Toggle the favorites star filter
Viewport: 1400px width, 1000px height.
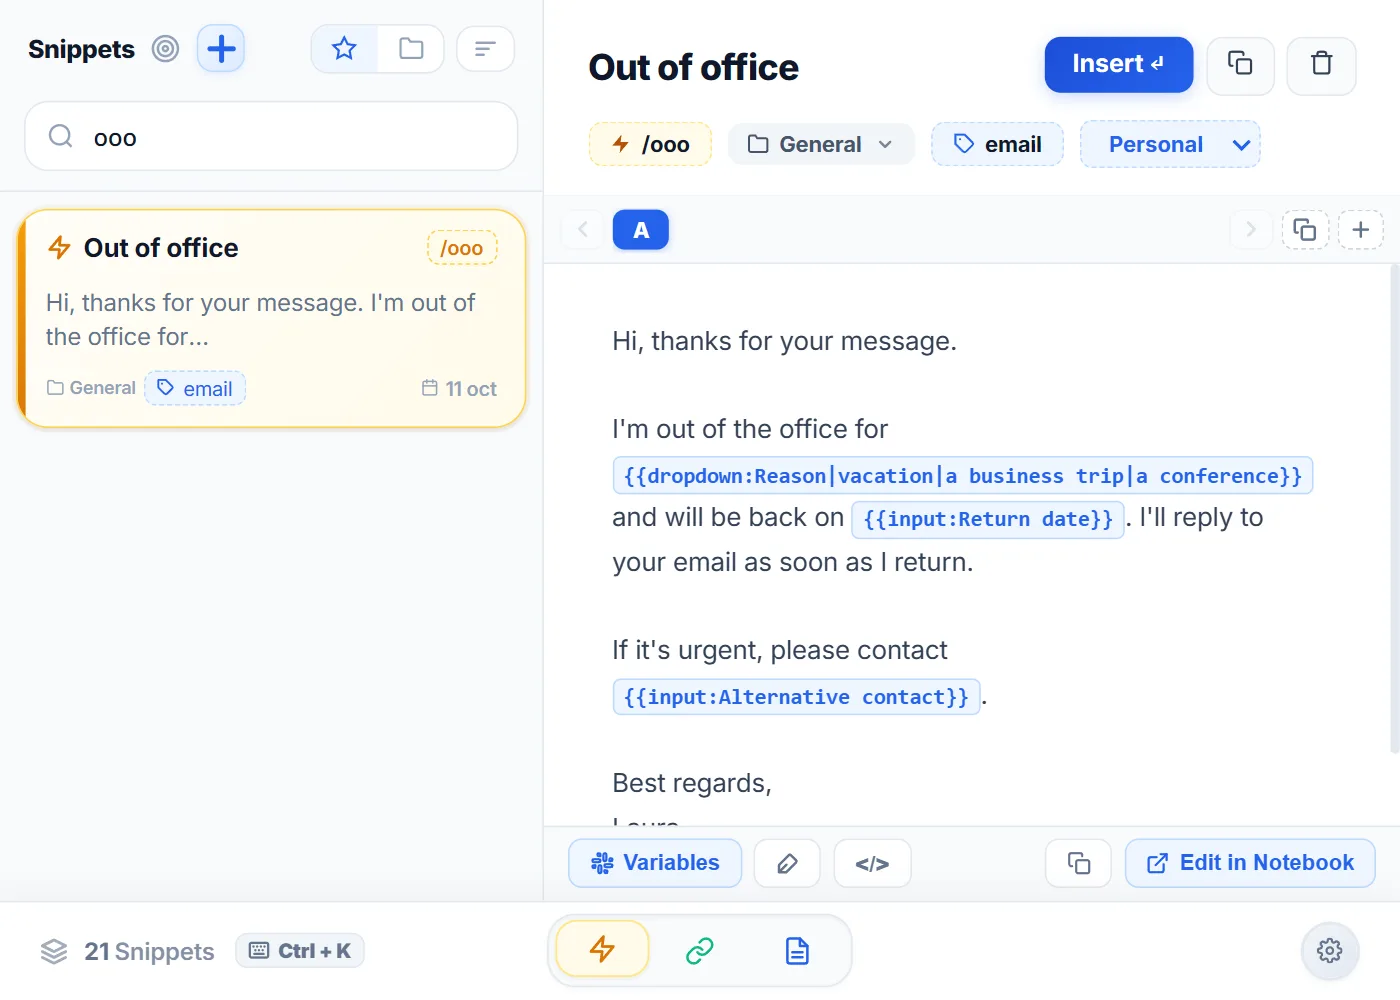click(x=344, y=49)
